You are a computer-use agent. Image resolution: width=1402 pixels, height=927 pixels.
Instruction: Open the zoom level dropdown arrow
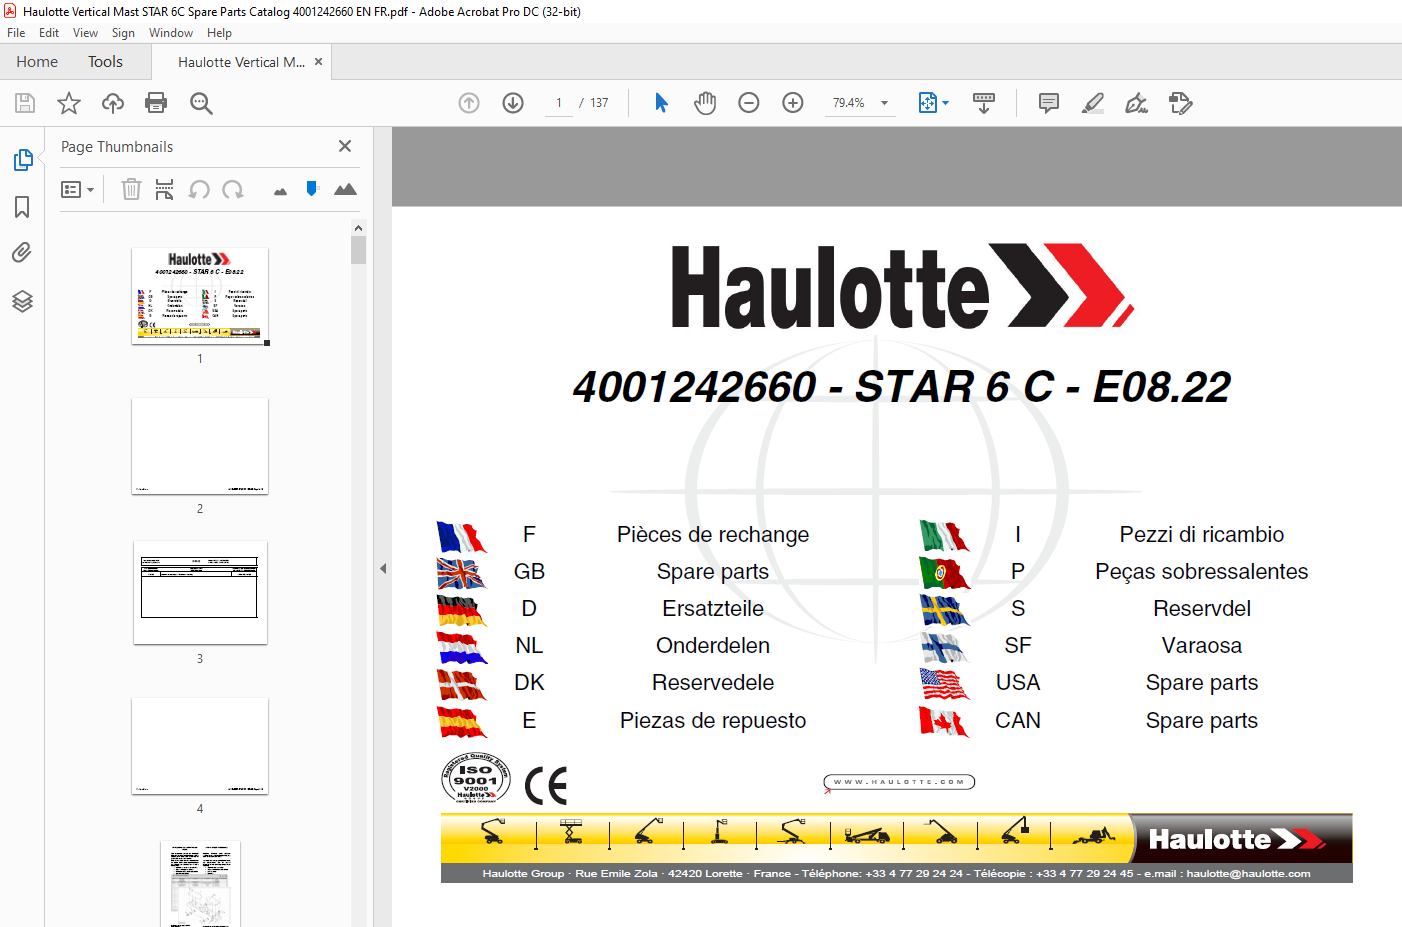tap(884, 103)
